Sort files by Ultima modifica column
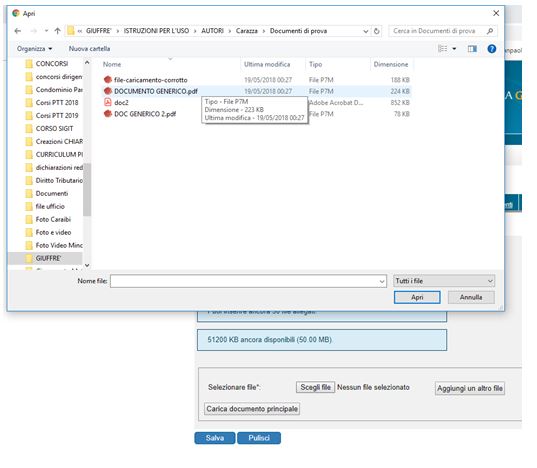The height and width of the screenshot is (468, 537). click(267, 64)
